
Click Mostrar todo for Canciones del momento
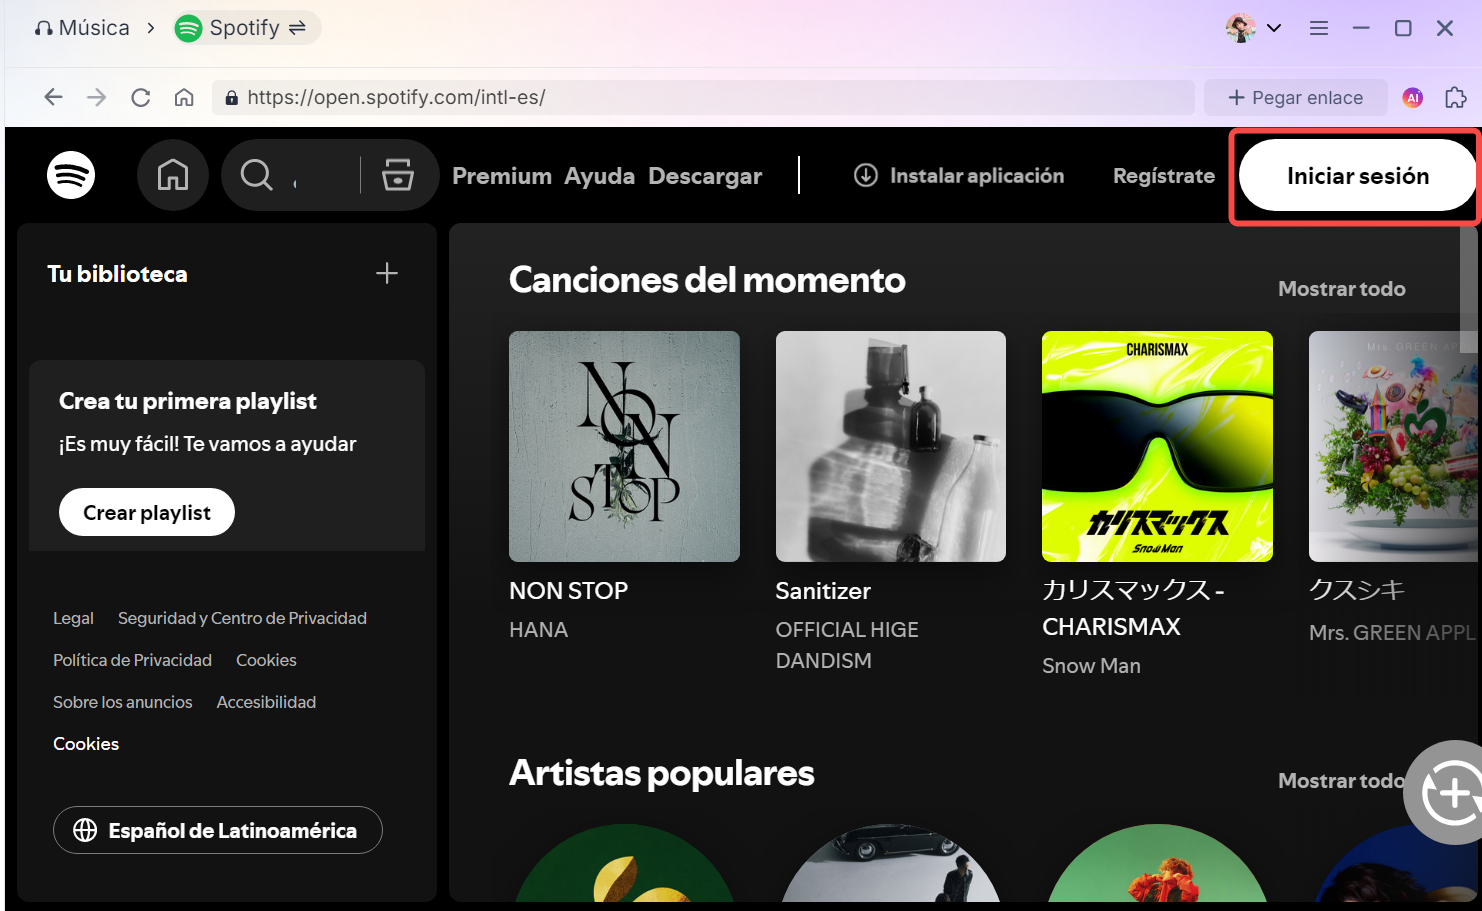pos(1341,289)
